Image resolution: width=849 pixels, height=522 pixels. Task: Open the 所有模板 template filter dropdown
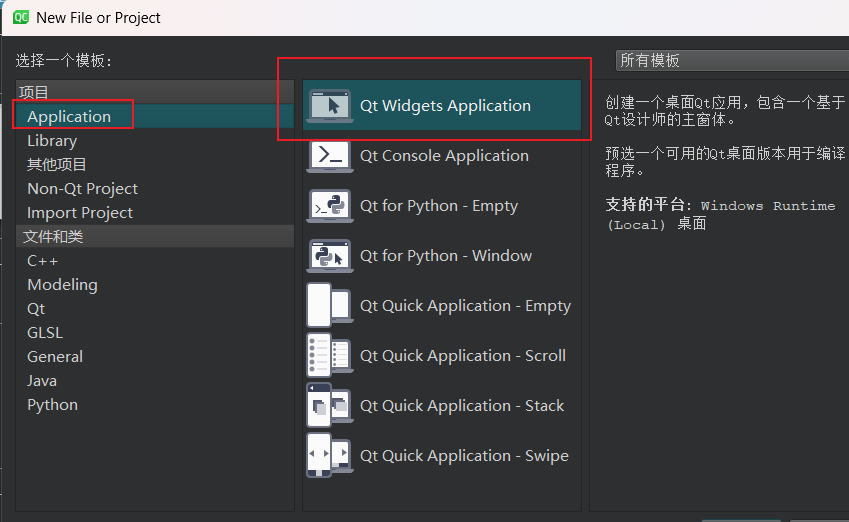[732, 60]
